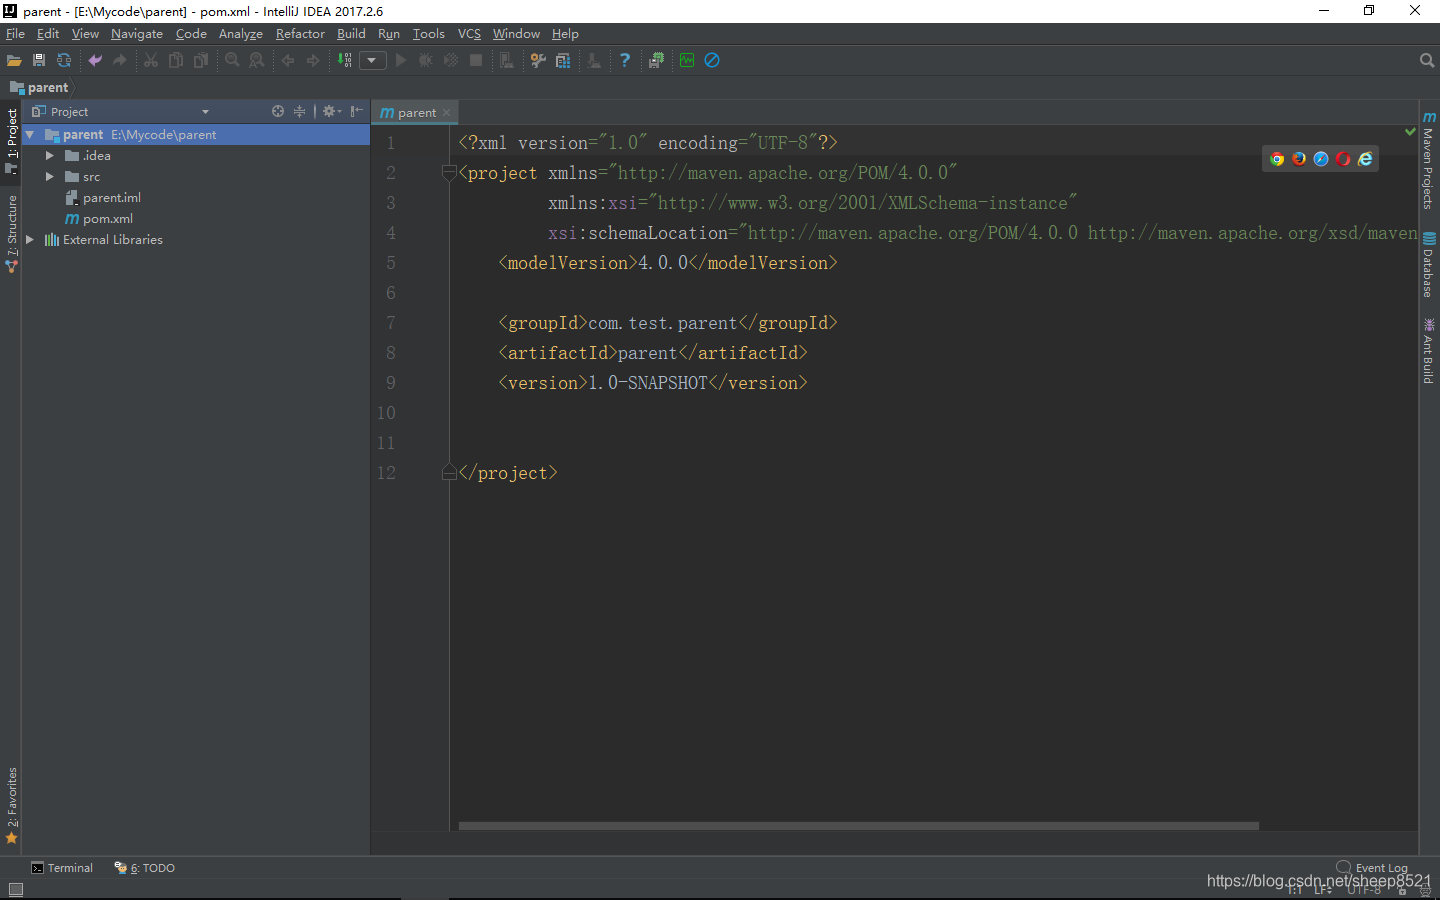Viewport: 1440px width, 900px height.
Task: Click Search Everywhere magnifier icon
Action: pyautogui.click(x=1427, y=60)
